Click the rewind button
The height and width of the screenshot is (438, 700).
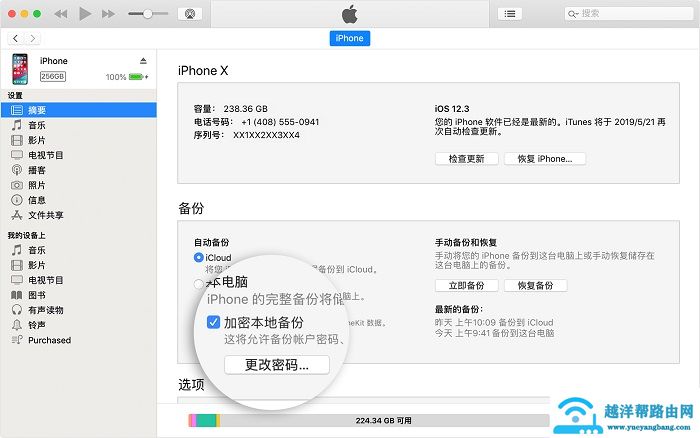(62, 14)
